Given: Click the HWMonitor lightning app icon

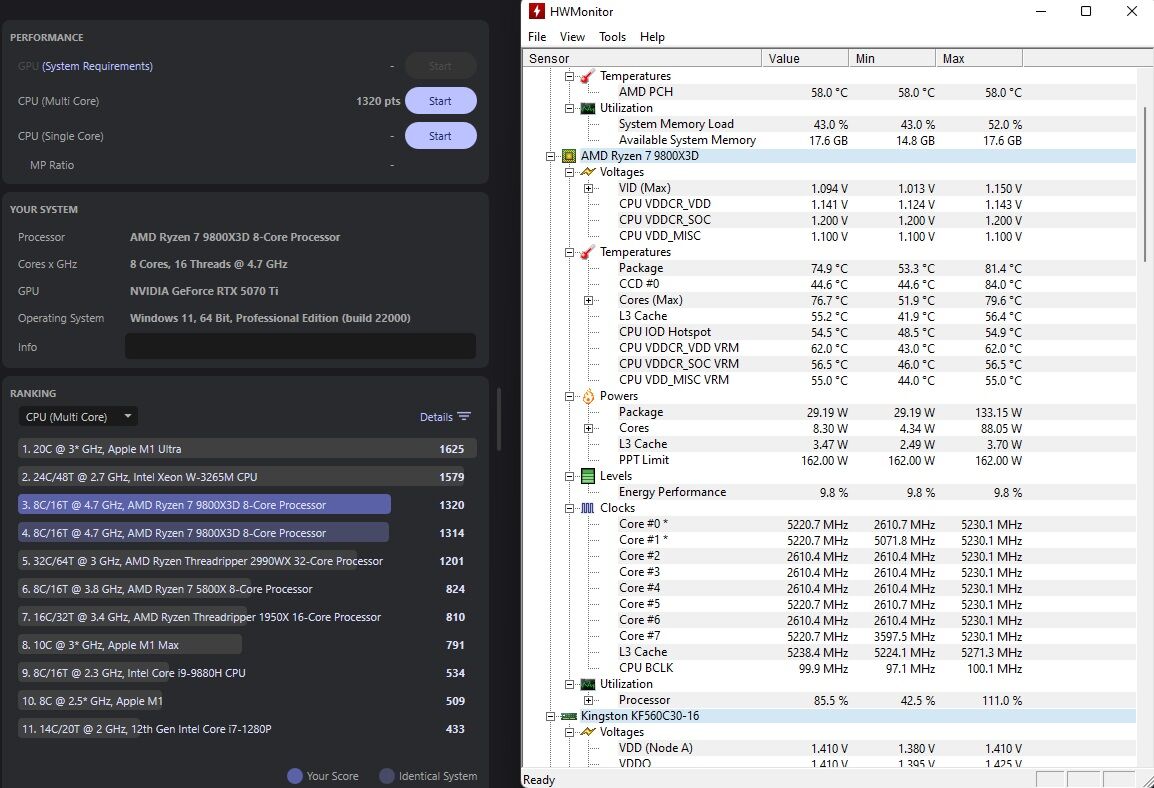Looking at the screenshot, I should pos(537,11).
